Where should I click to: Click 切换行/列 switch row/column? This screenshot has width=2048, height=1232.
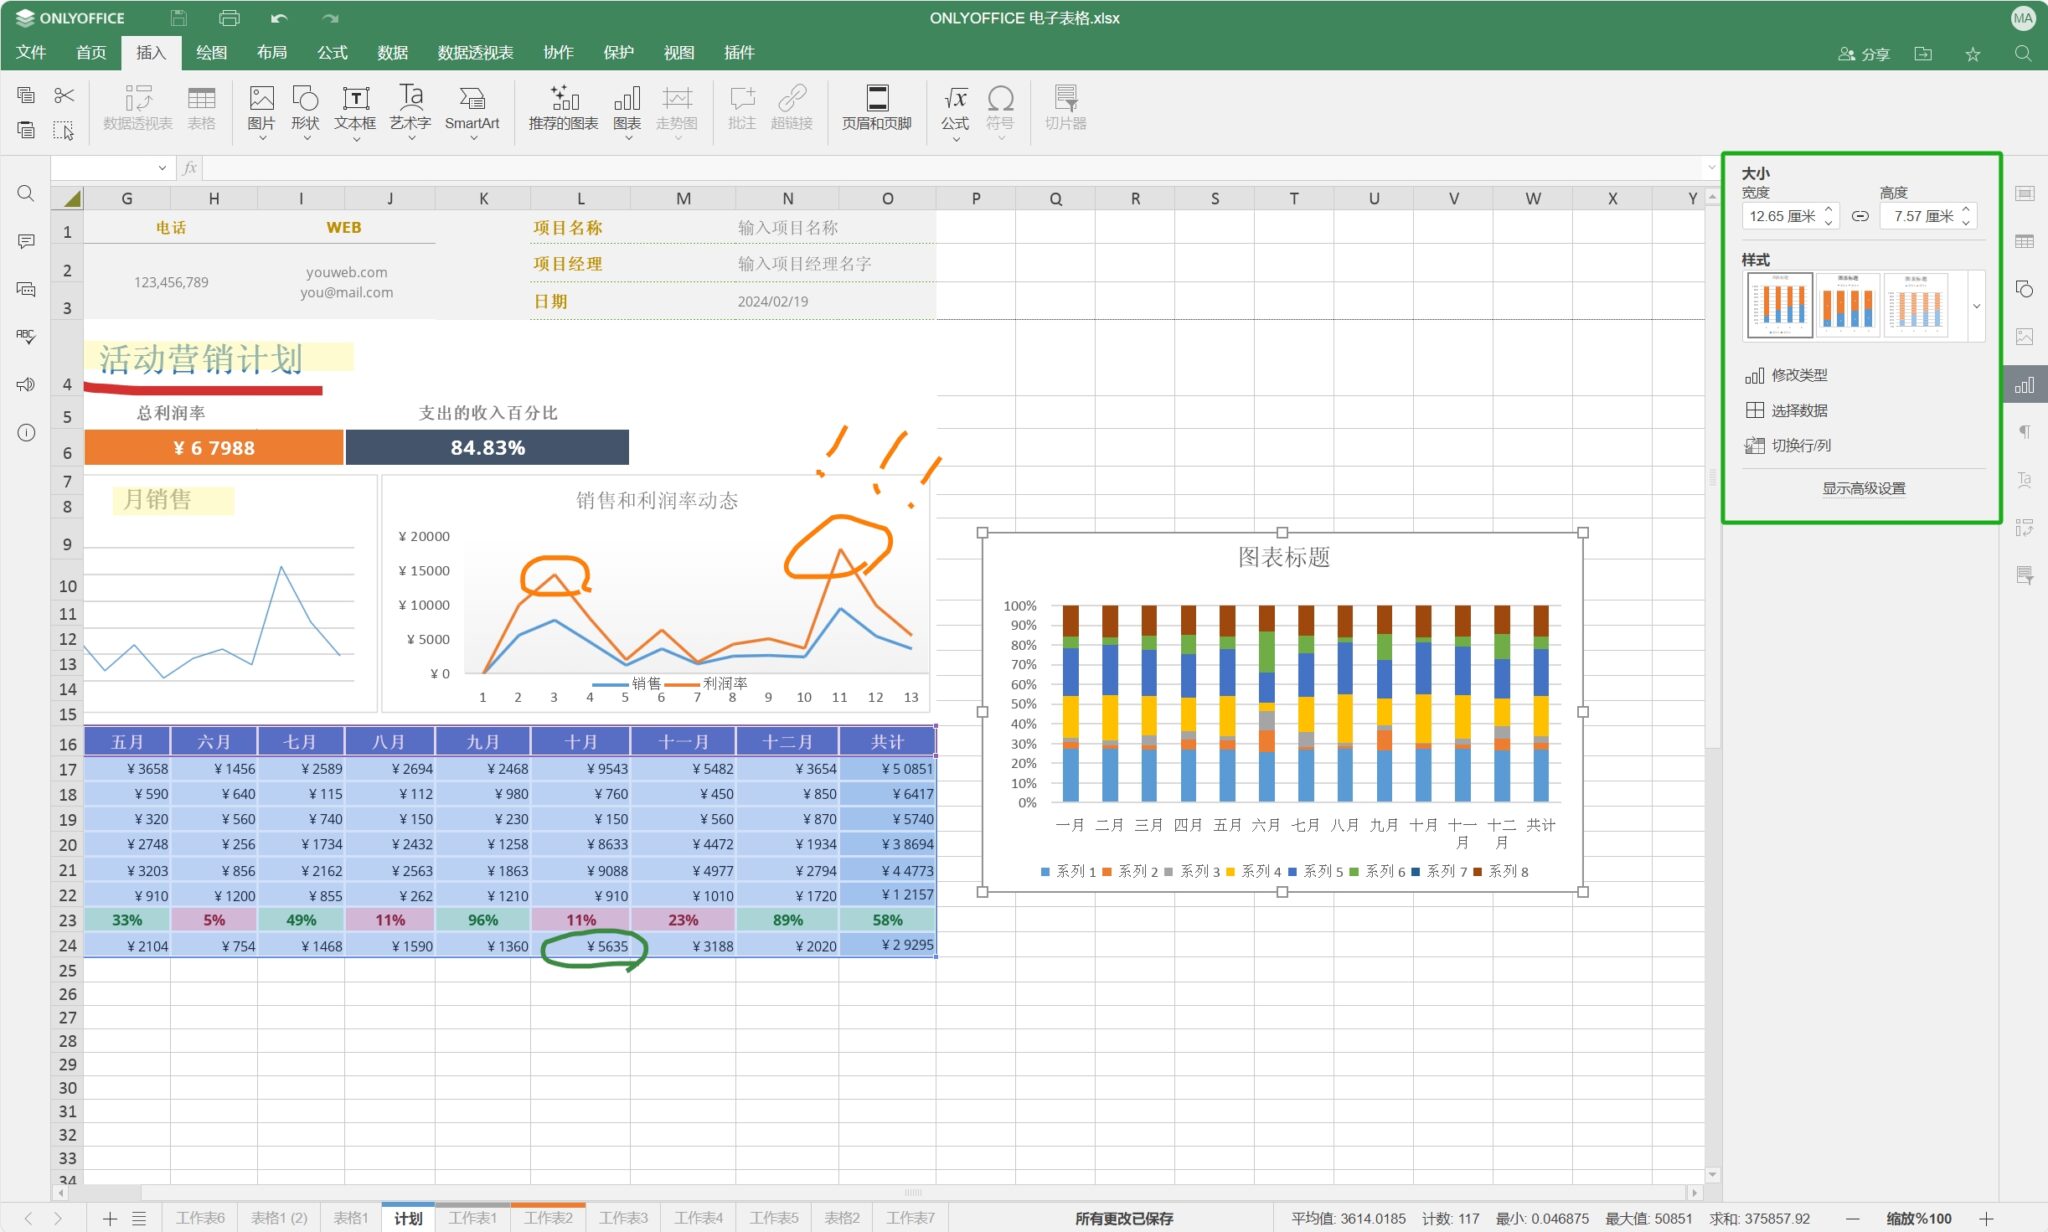pyautogui.click(x=1789, y=445)
